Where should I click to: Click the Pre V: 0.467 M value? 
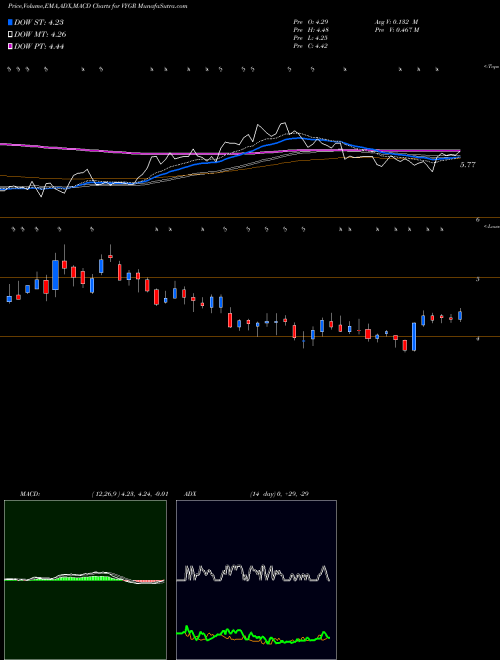point(397,30)
